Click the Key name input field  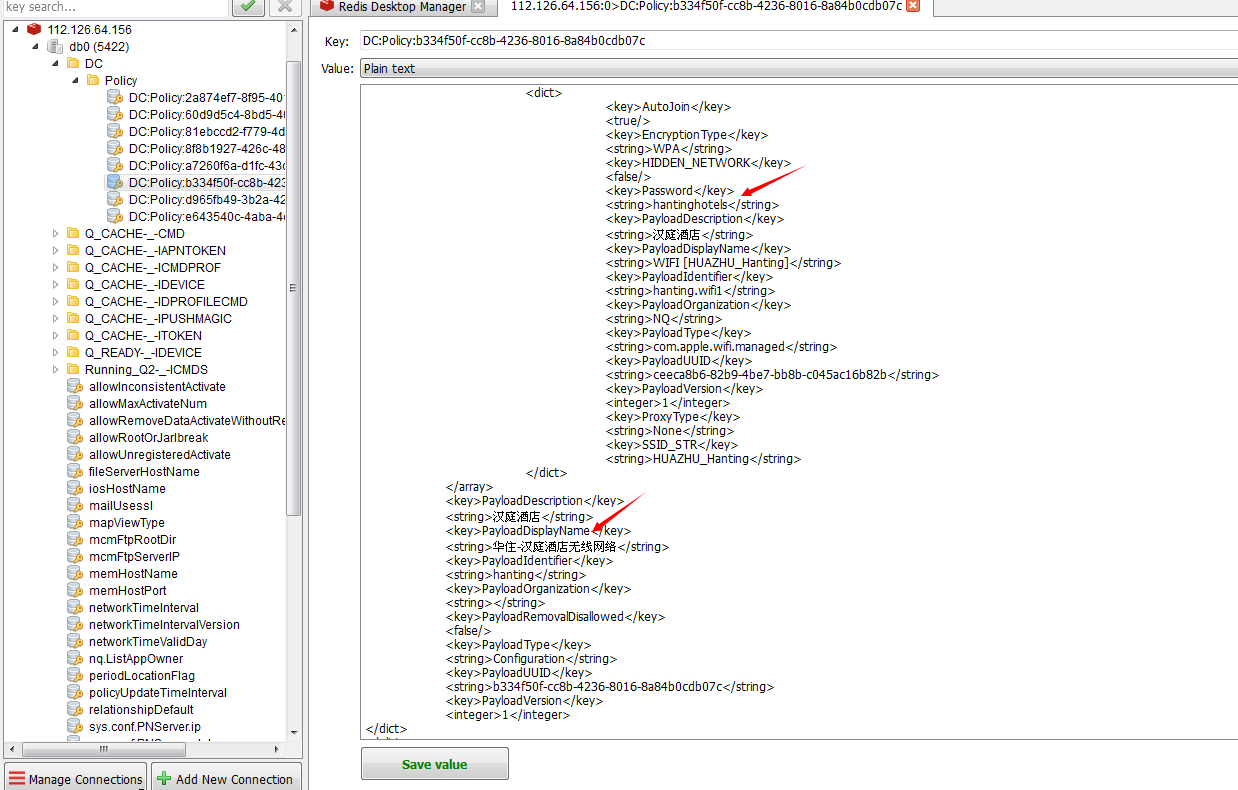(798, 41)
